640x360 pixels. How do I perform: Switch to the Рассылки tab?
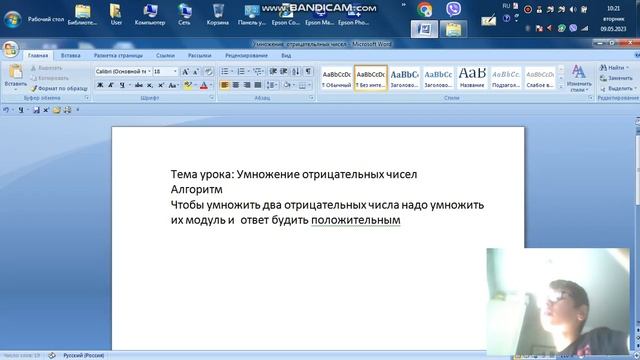[x=200, y=56]
